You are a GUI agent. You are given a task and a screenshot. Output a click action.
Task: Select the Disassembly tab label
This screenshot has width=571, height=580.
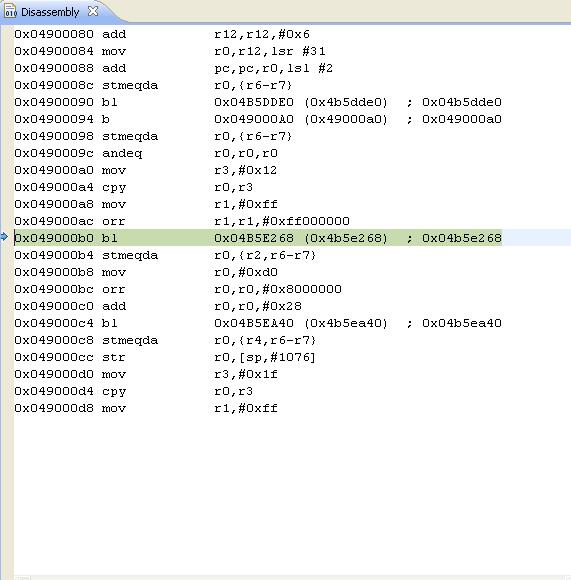50,12
